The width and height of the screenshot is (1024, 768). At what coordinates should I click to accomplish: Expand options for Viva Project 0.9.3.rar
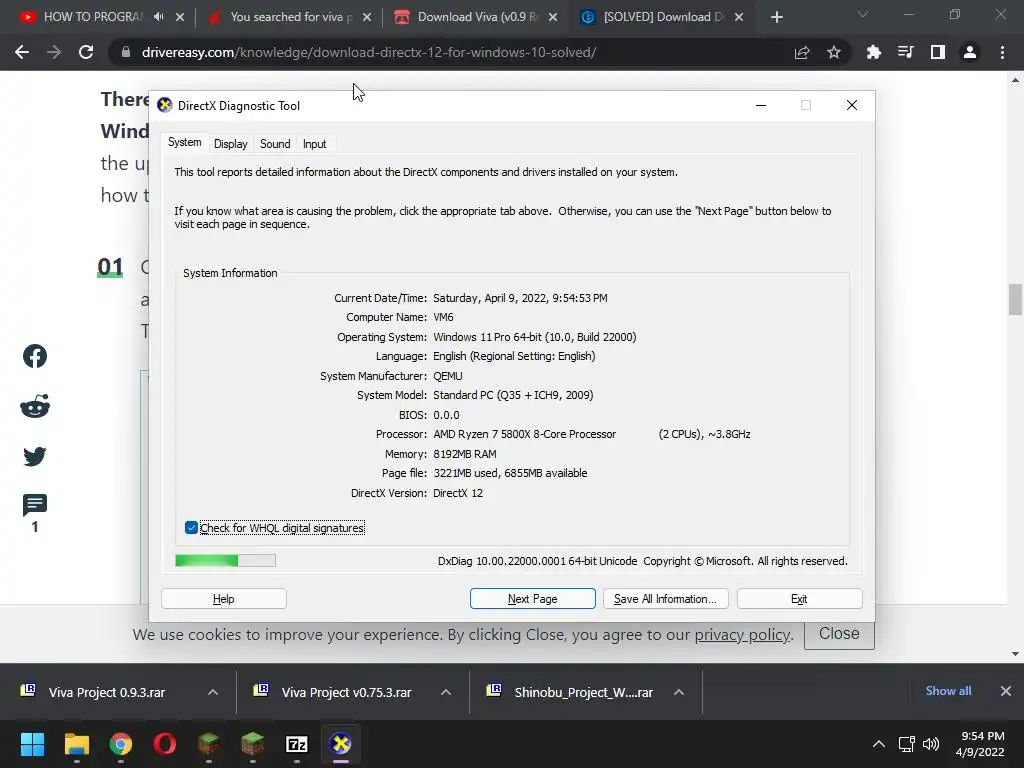click(213, 692)
